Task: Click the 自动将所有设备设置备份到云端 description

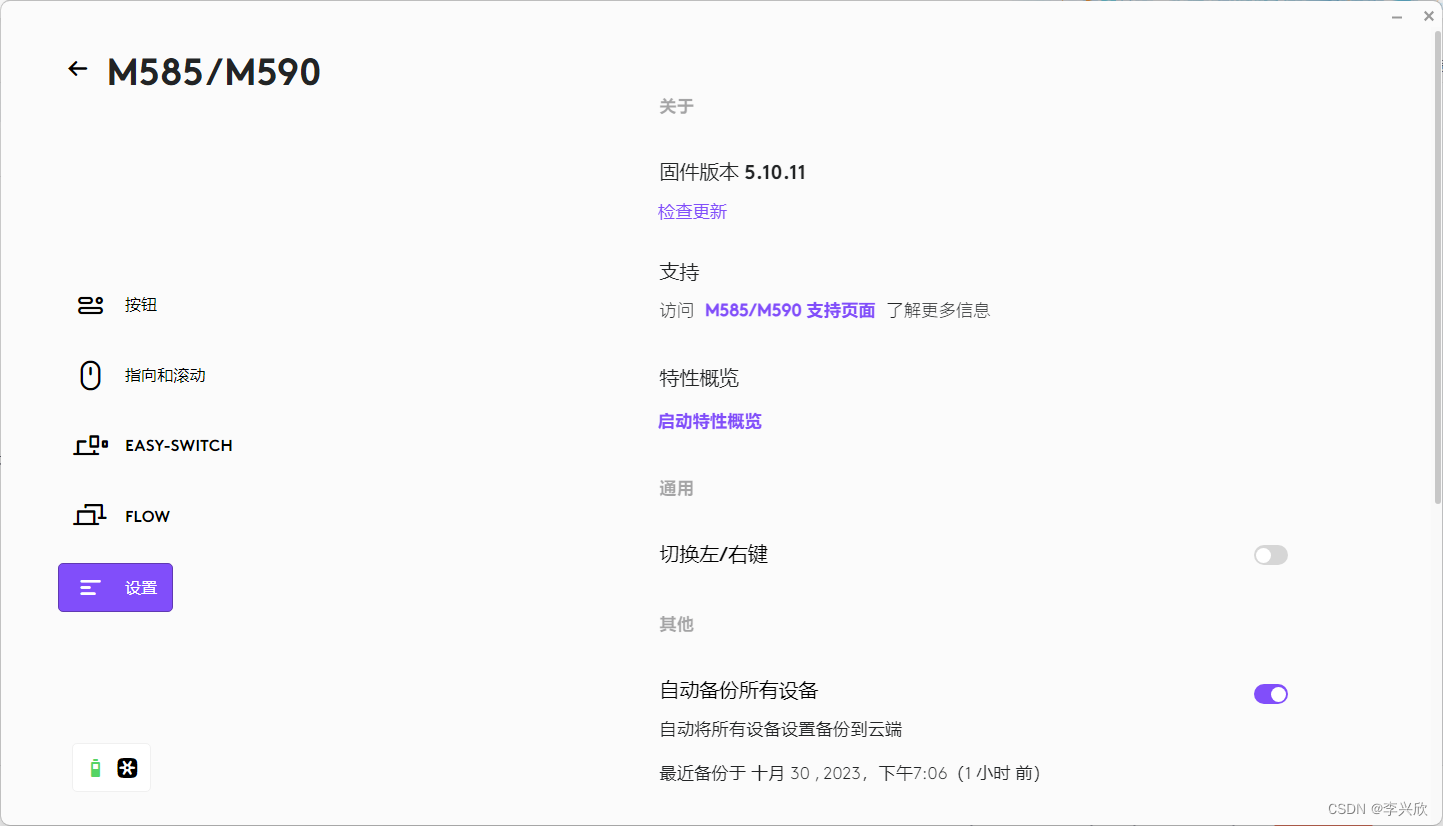Action: coord(781,730)
